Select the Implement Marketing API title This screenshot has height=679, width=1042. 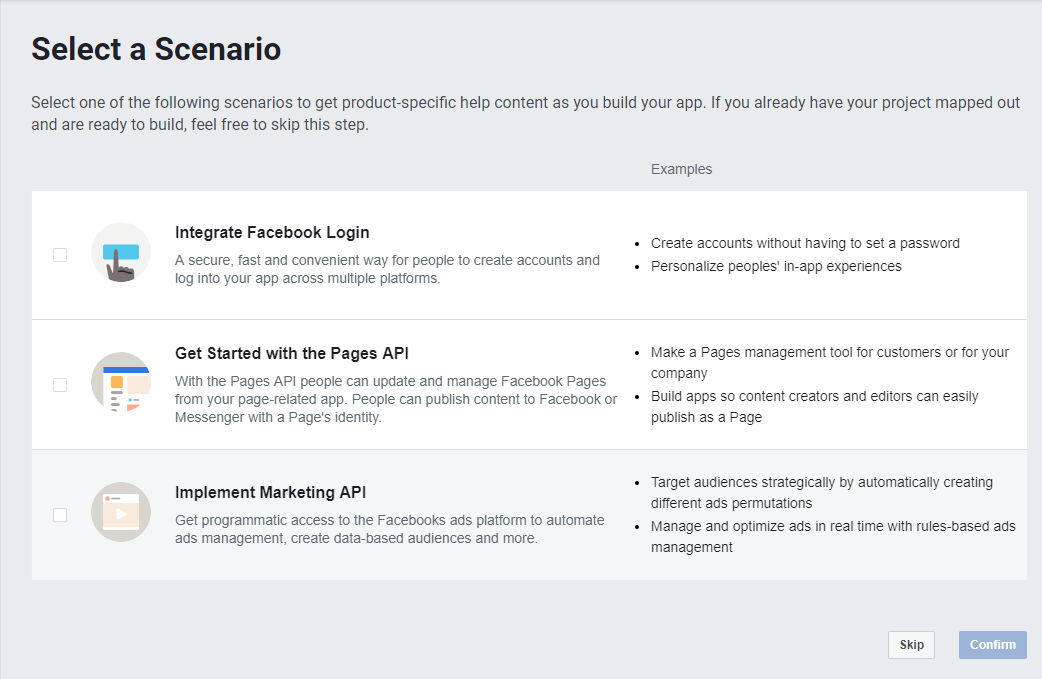pos(270,492)
